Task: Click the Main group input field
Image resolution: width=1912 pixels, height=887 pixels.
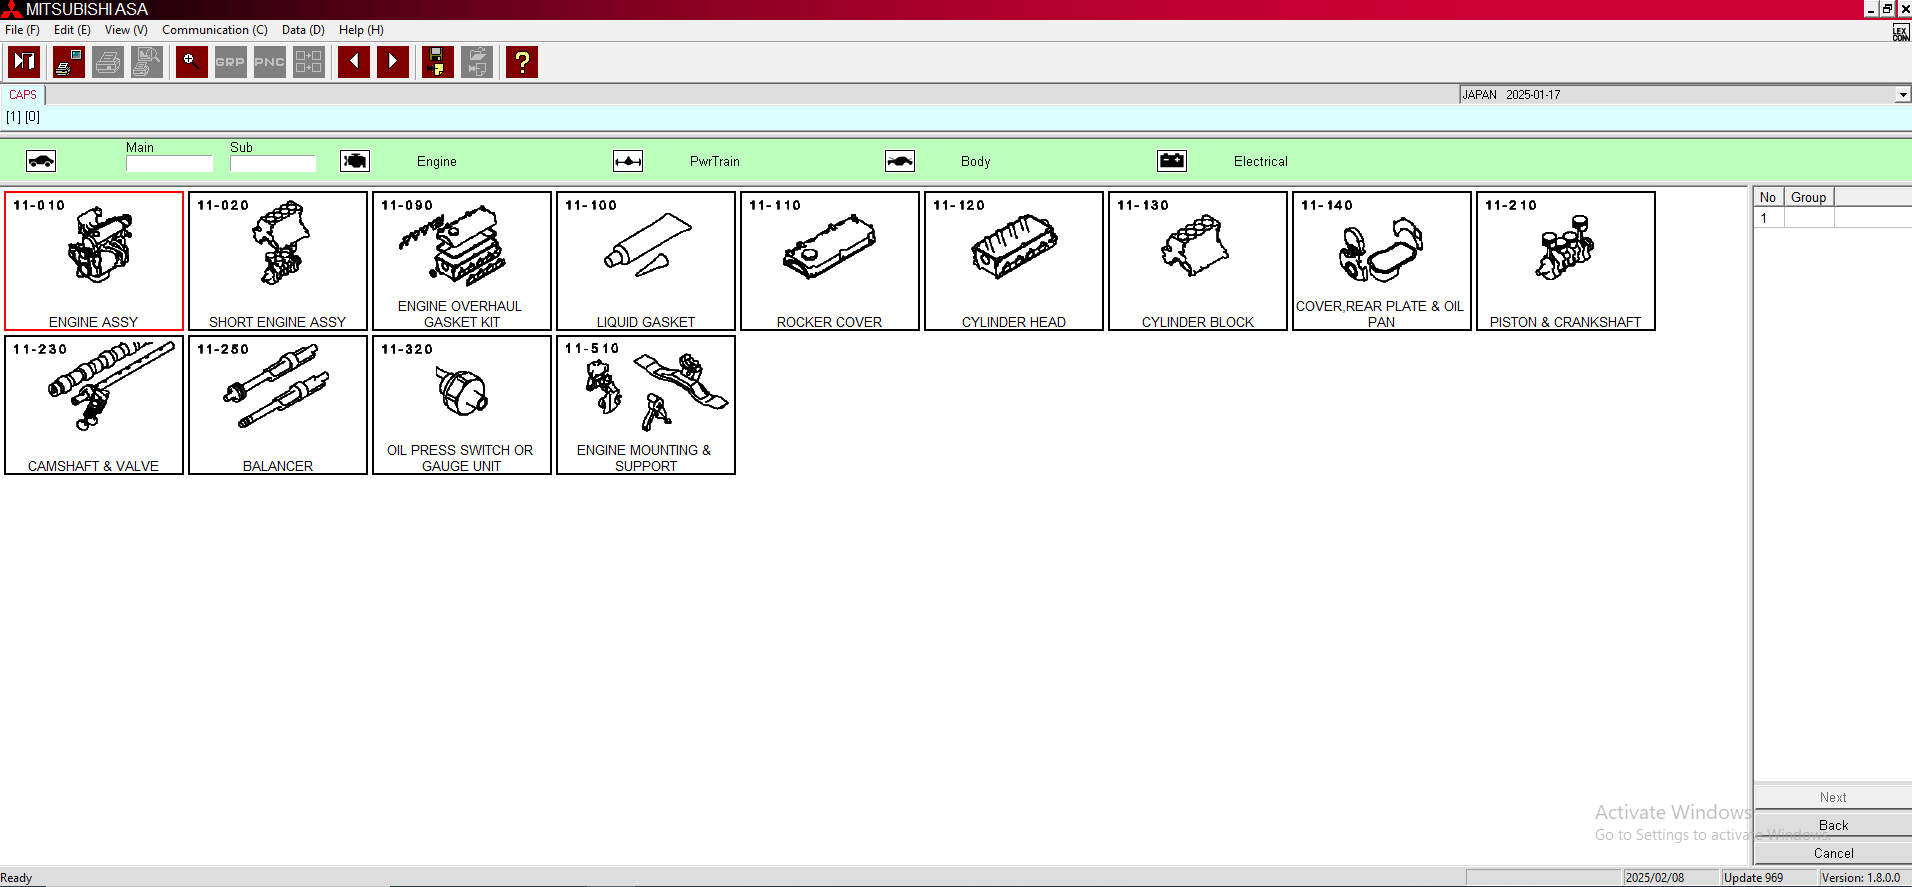Action: coord(169,163)
